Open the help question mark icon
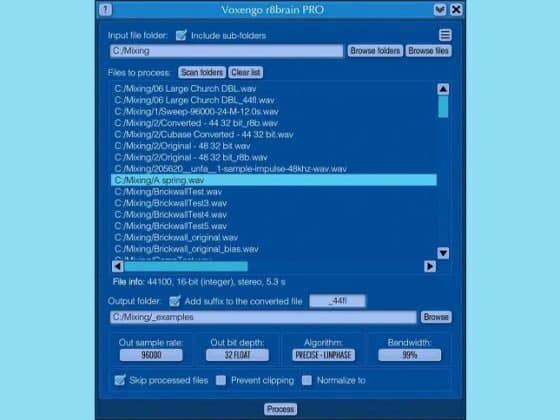The width and height of the screenshot is (560, 420). [105, 10]
